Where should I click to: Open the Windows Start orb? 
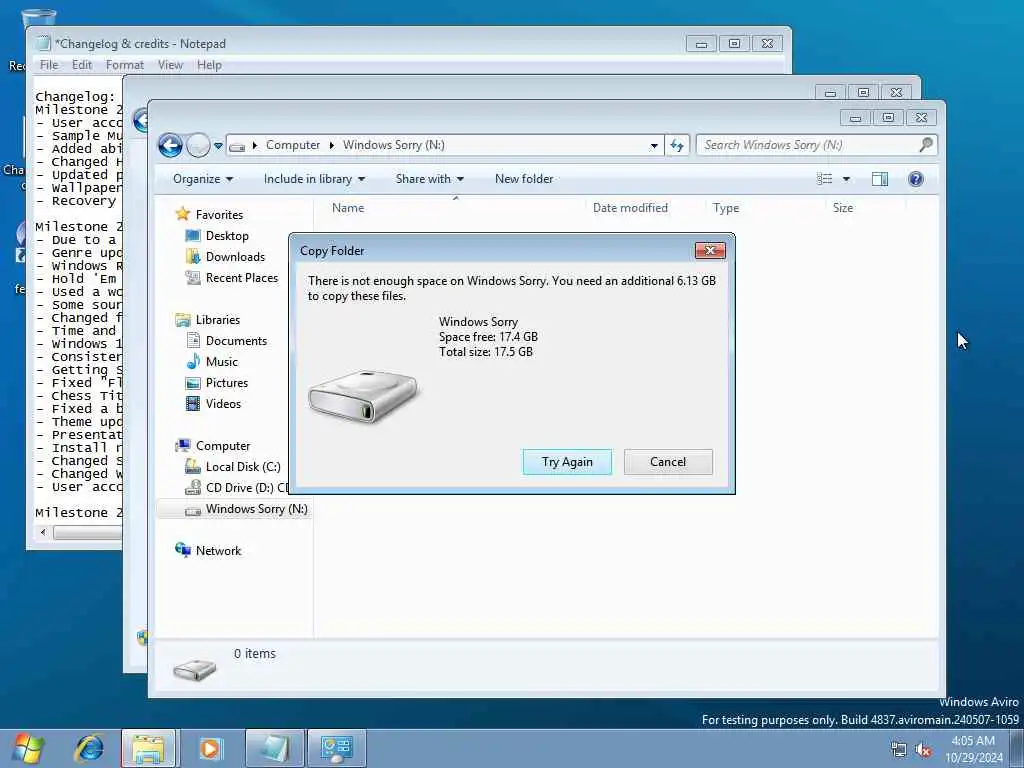[28, 748]
